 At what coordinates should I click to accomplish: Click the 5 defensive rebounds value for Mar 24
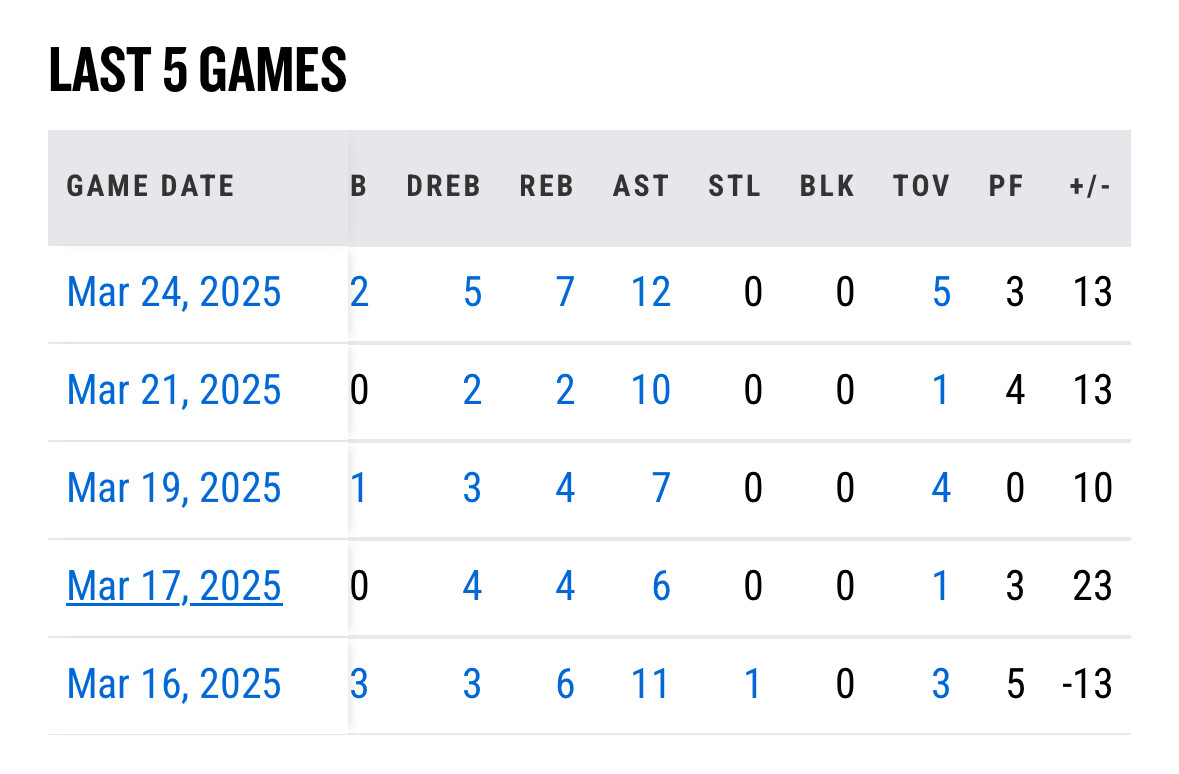pos(472,293)
